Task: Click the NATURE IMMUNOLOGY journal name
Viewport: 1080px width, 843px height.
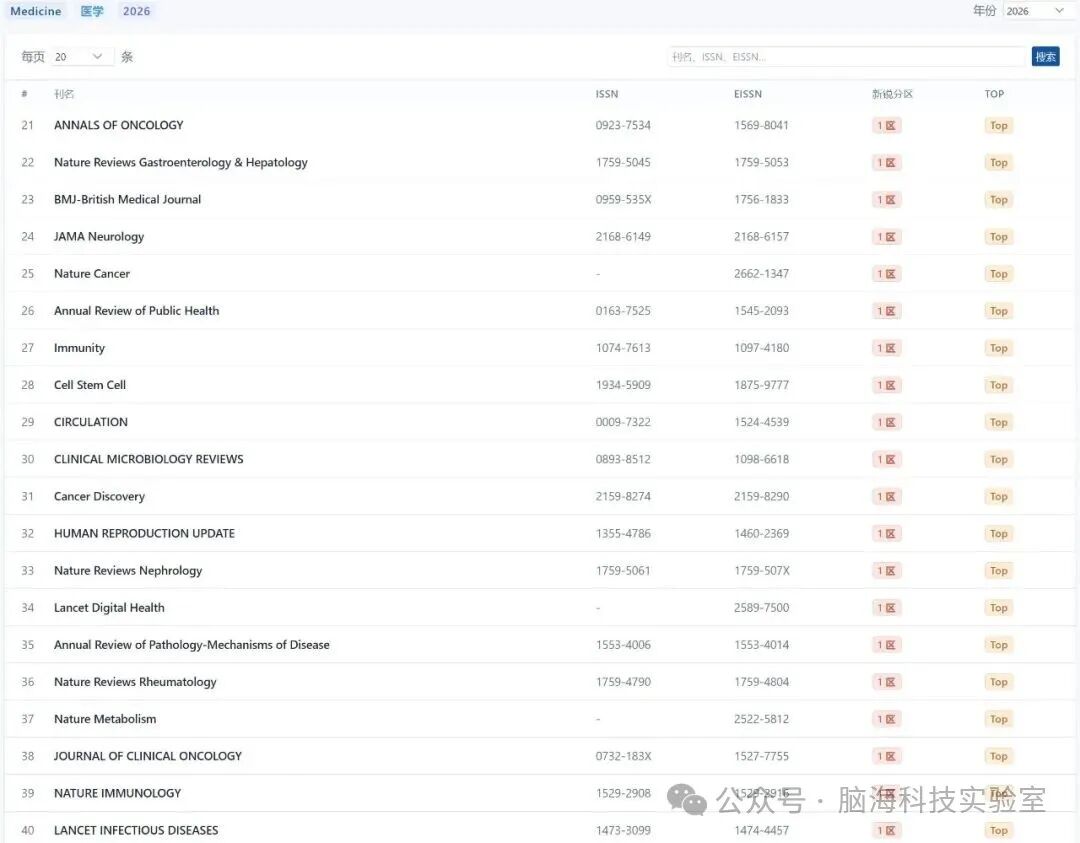Action: click(x=117, y=793)
